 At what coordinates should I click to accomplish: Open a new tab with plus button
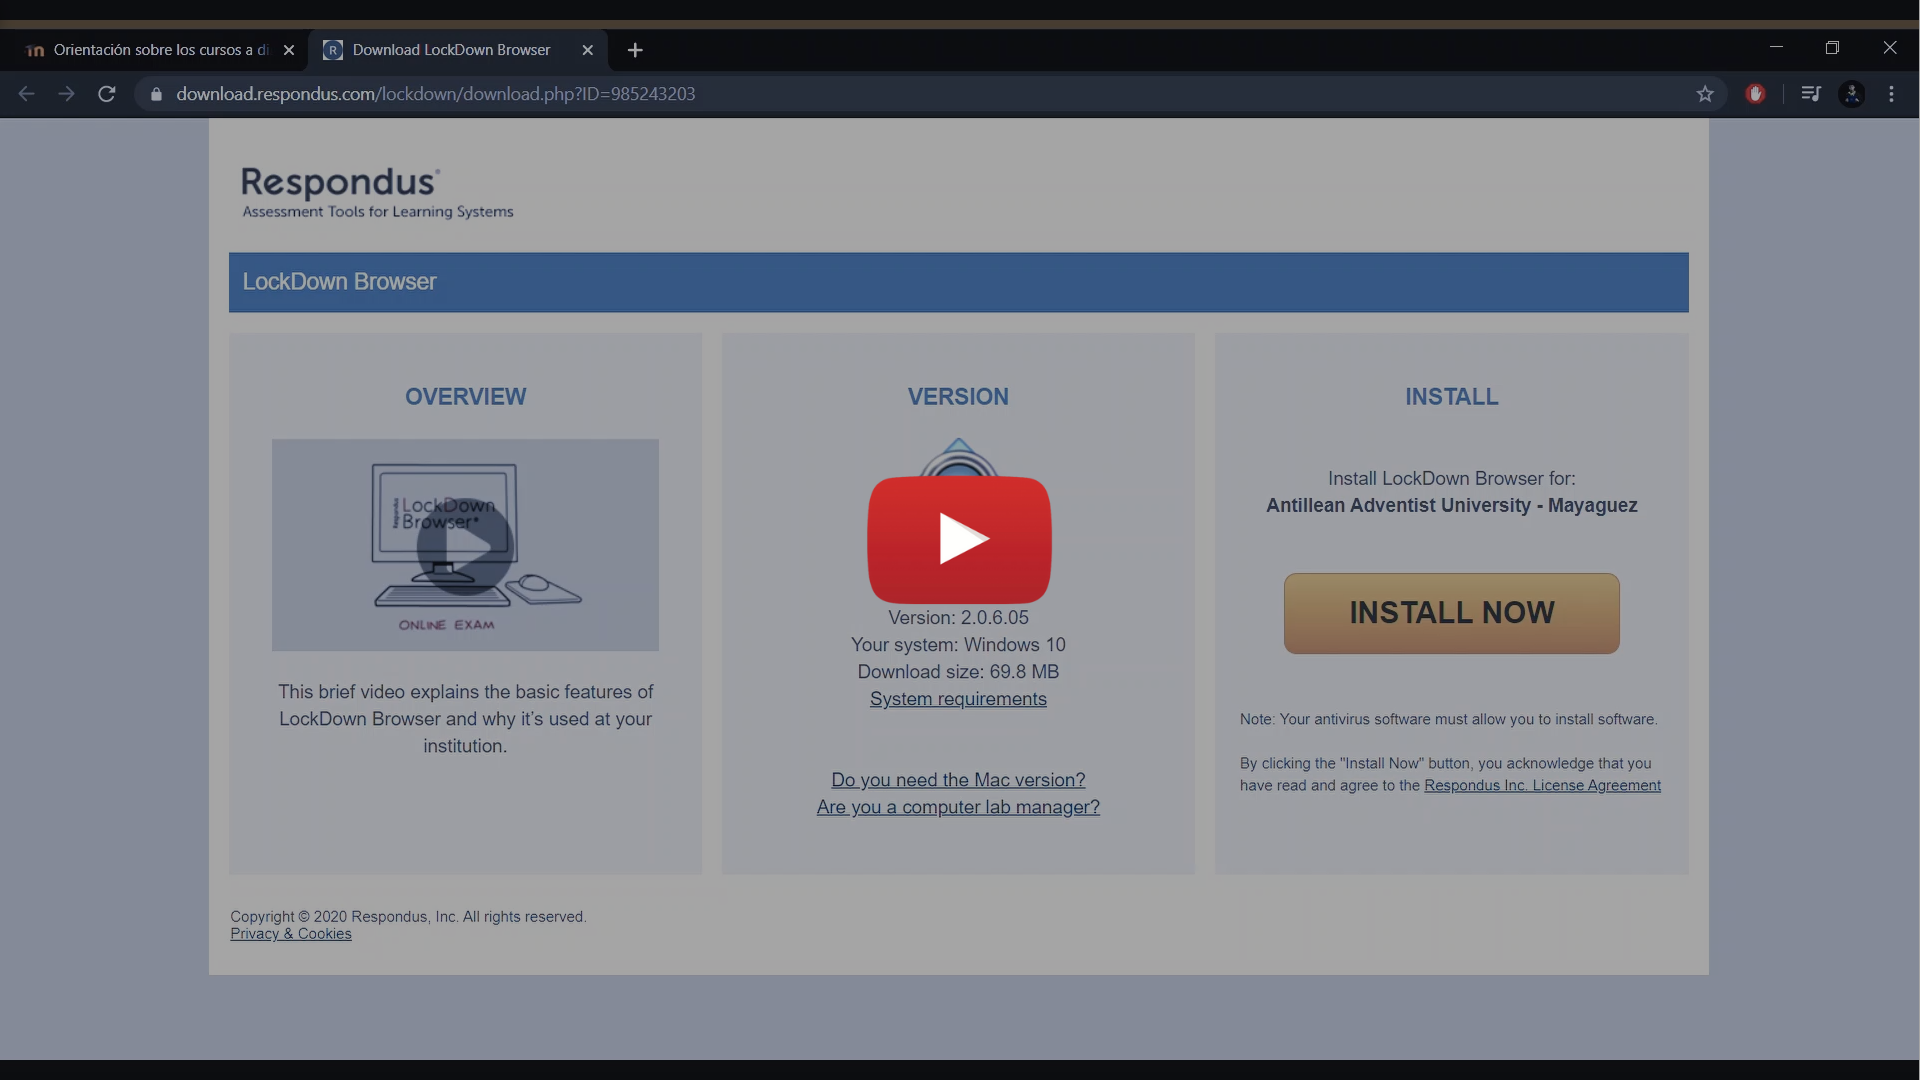click(x=635, y=50)
